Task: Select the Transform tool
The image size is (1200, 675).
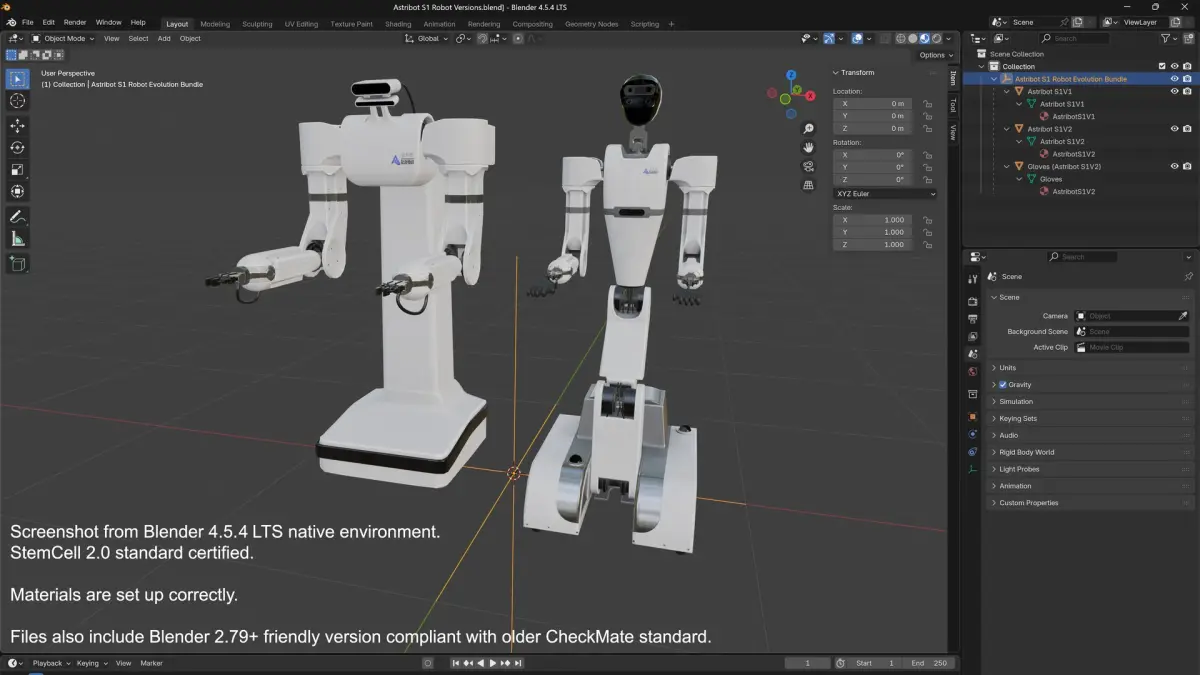Action: point(18,192)
